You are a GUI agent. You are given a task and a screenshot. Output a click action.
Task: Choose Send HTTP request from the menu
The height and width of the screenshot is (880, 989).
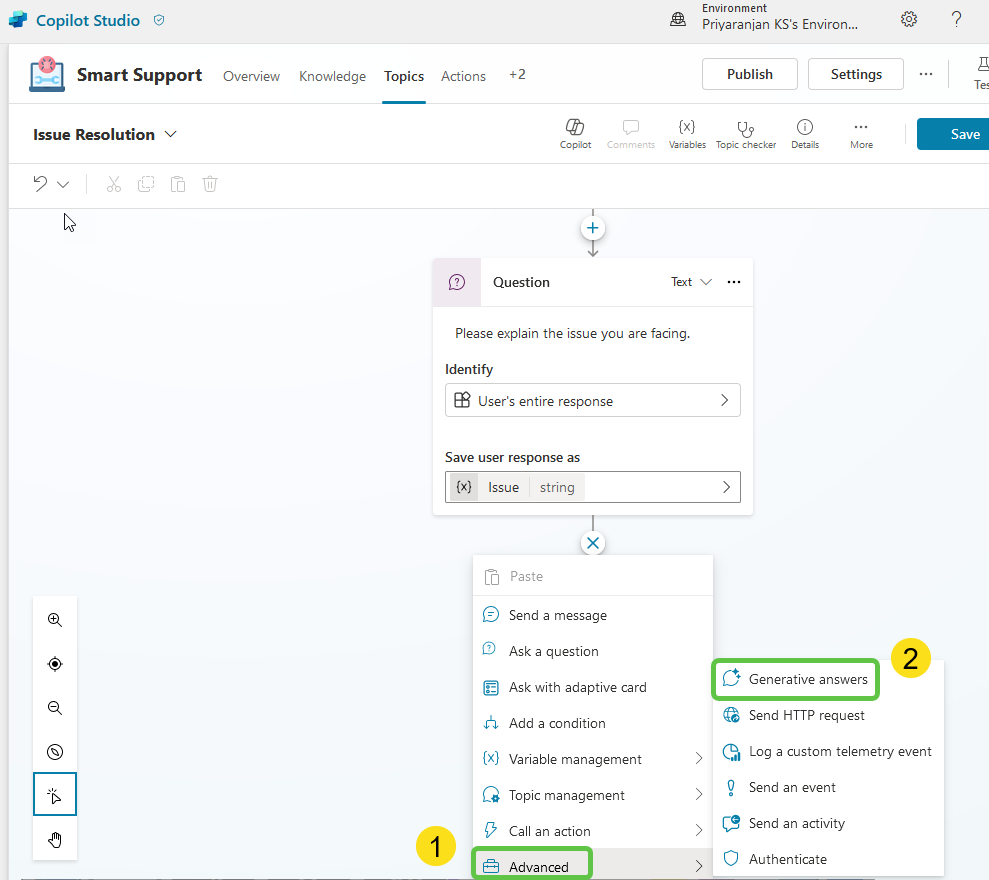(805, 715)
